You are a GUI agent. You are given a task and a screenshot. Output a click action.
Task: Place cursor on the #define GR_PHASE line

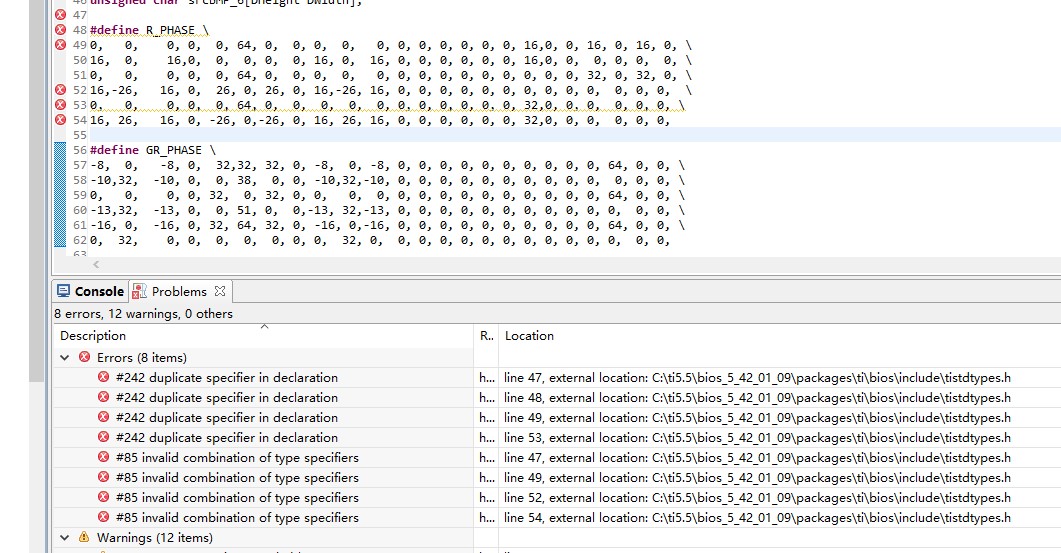(152, 150)
